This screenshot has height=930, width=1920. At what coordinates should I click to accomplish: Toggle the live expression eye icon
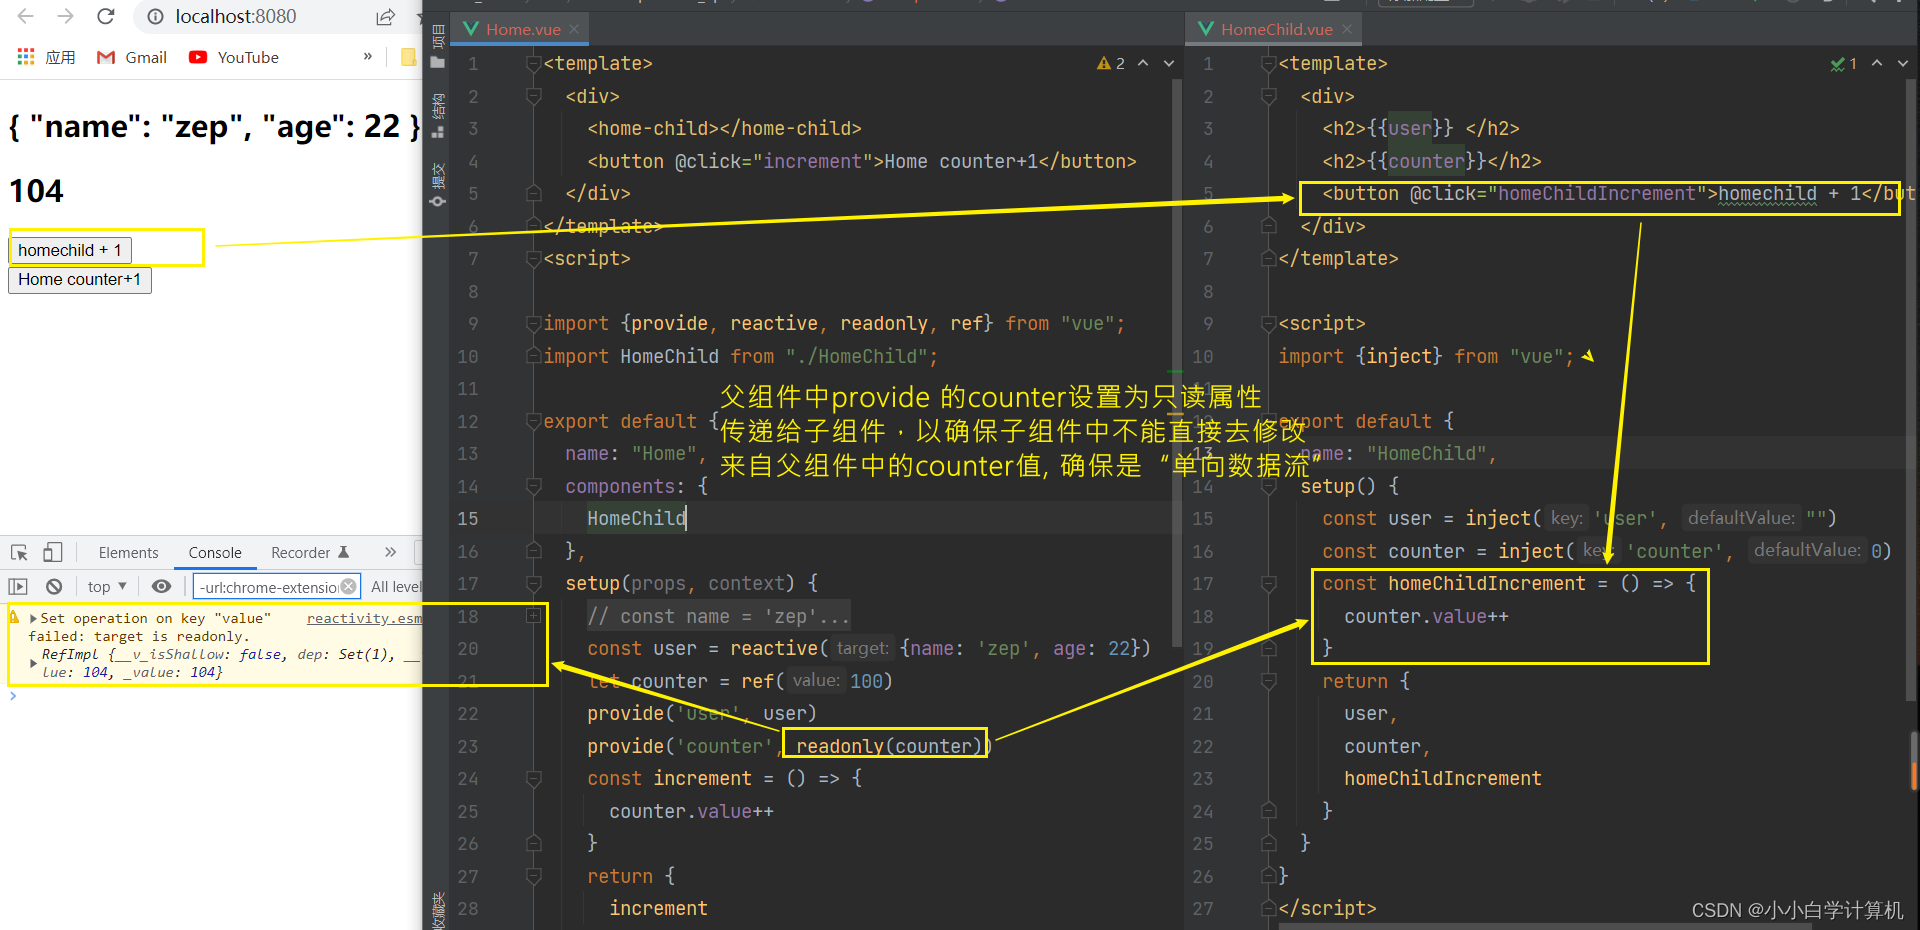tap(161, 587)
